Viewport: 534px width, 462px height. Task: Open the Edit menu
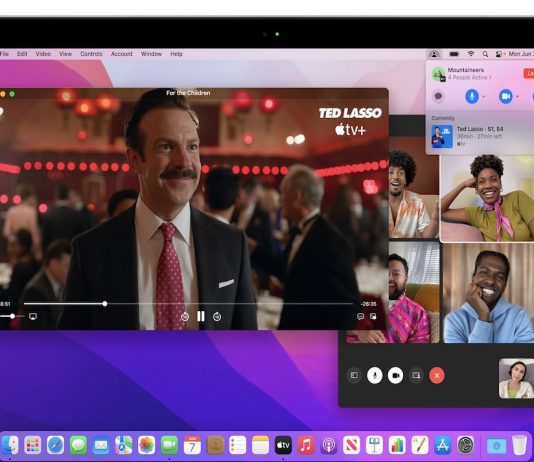(x=22, y=54)
